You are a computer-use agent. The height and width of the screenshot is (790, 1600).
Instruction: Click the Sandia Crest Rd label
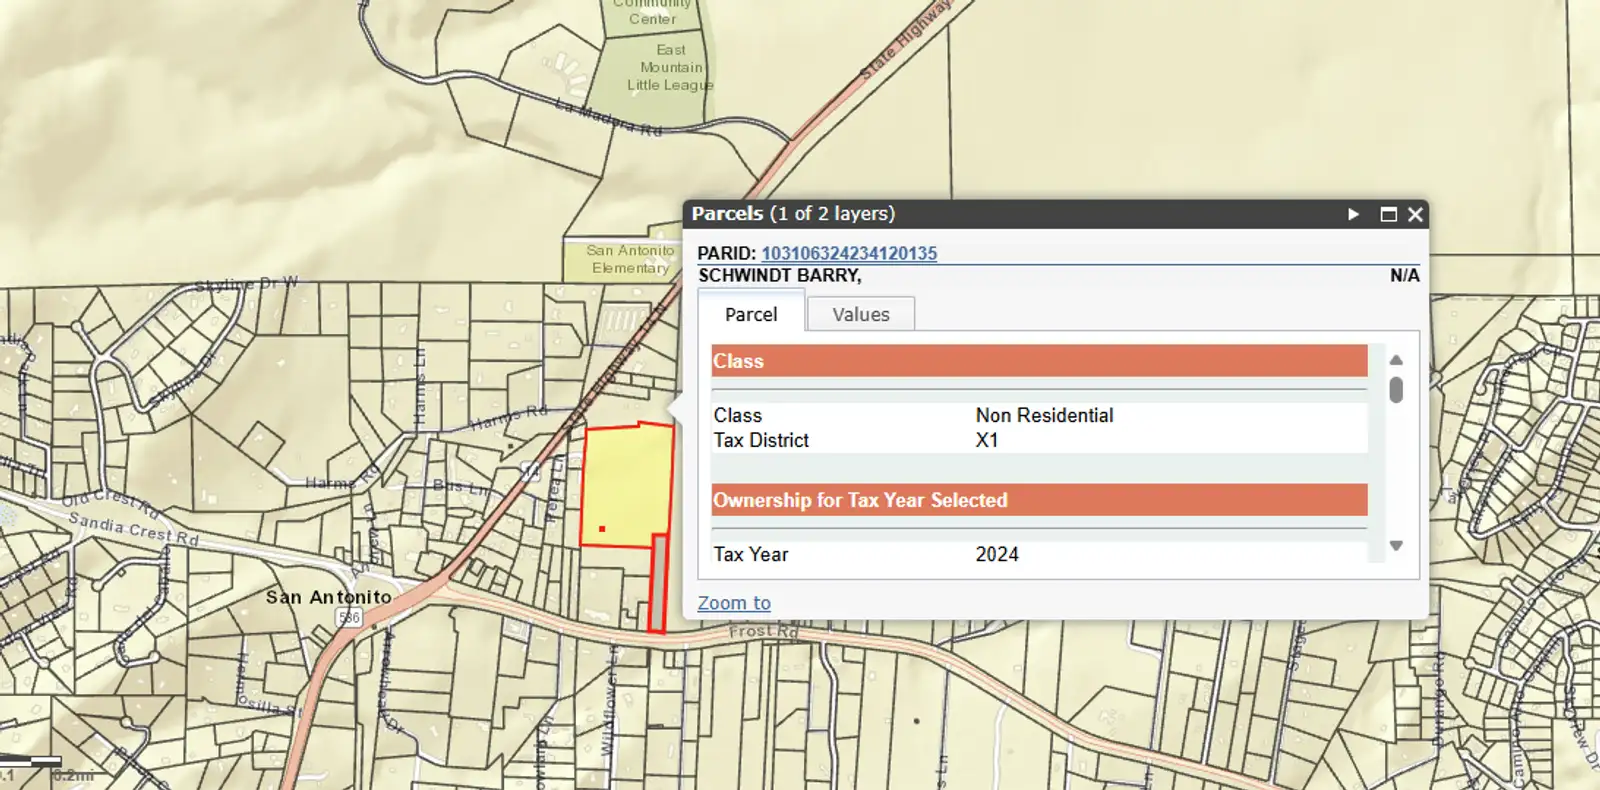pos(133,527)
